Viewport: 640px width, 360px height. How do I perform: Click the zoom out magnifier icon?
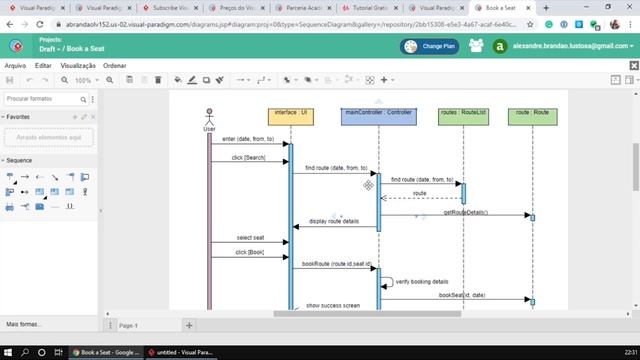pyautogui.click(x=64, y=80)
